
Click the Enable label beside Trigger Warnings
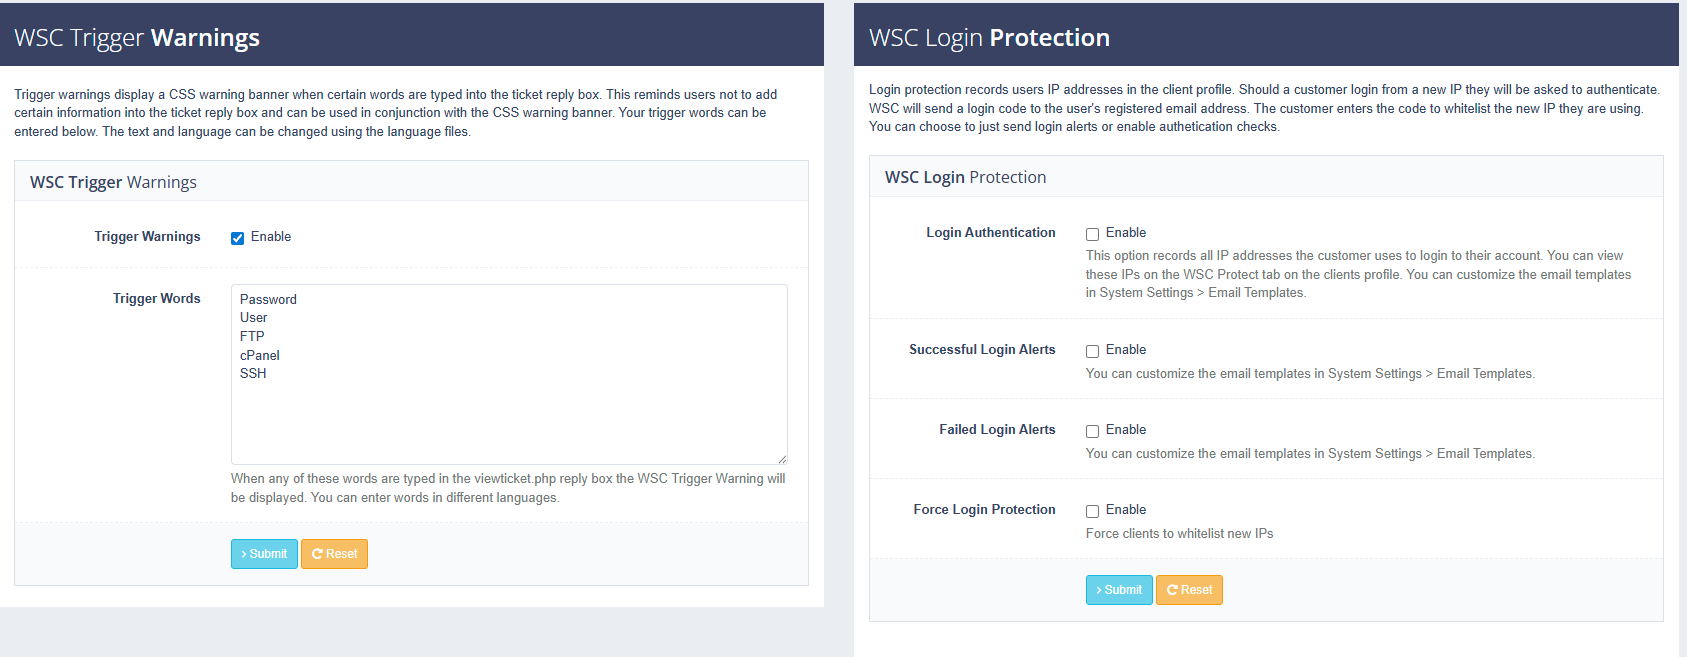coord(271,237)
